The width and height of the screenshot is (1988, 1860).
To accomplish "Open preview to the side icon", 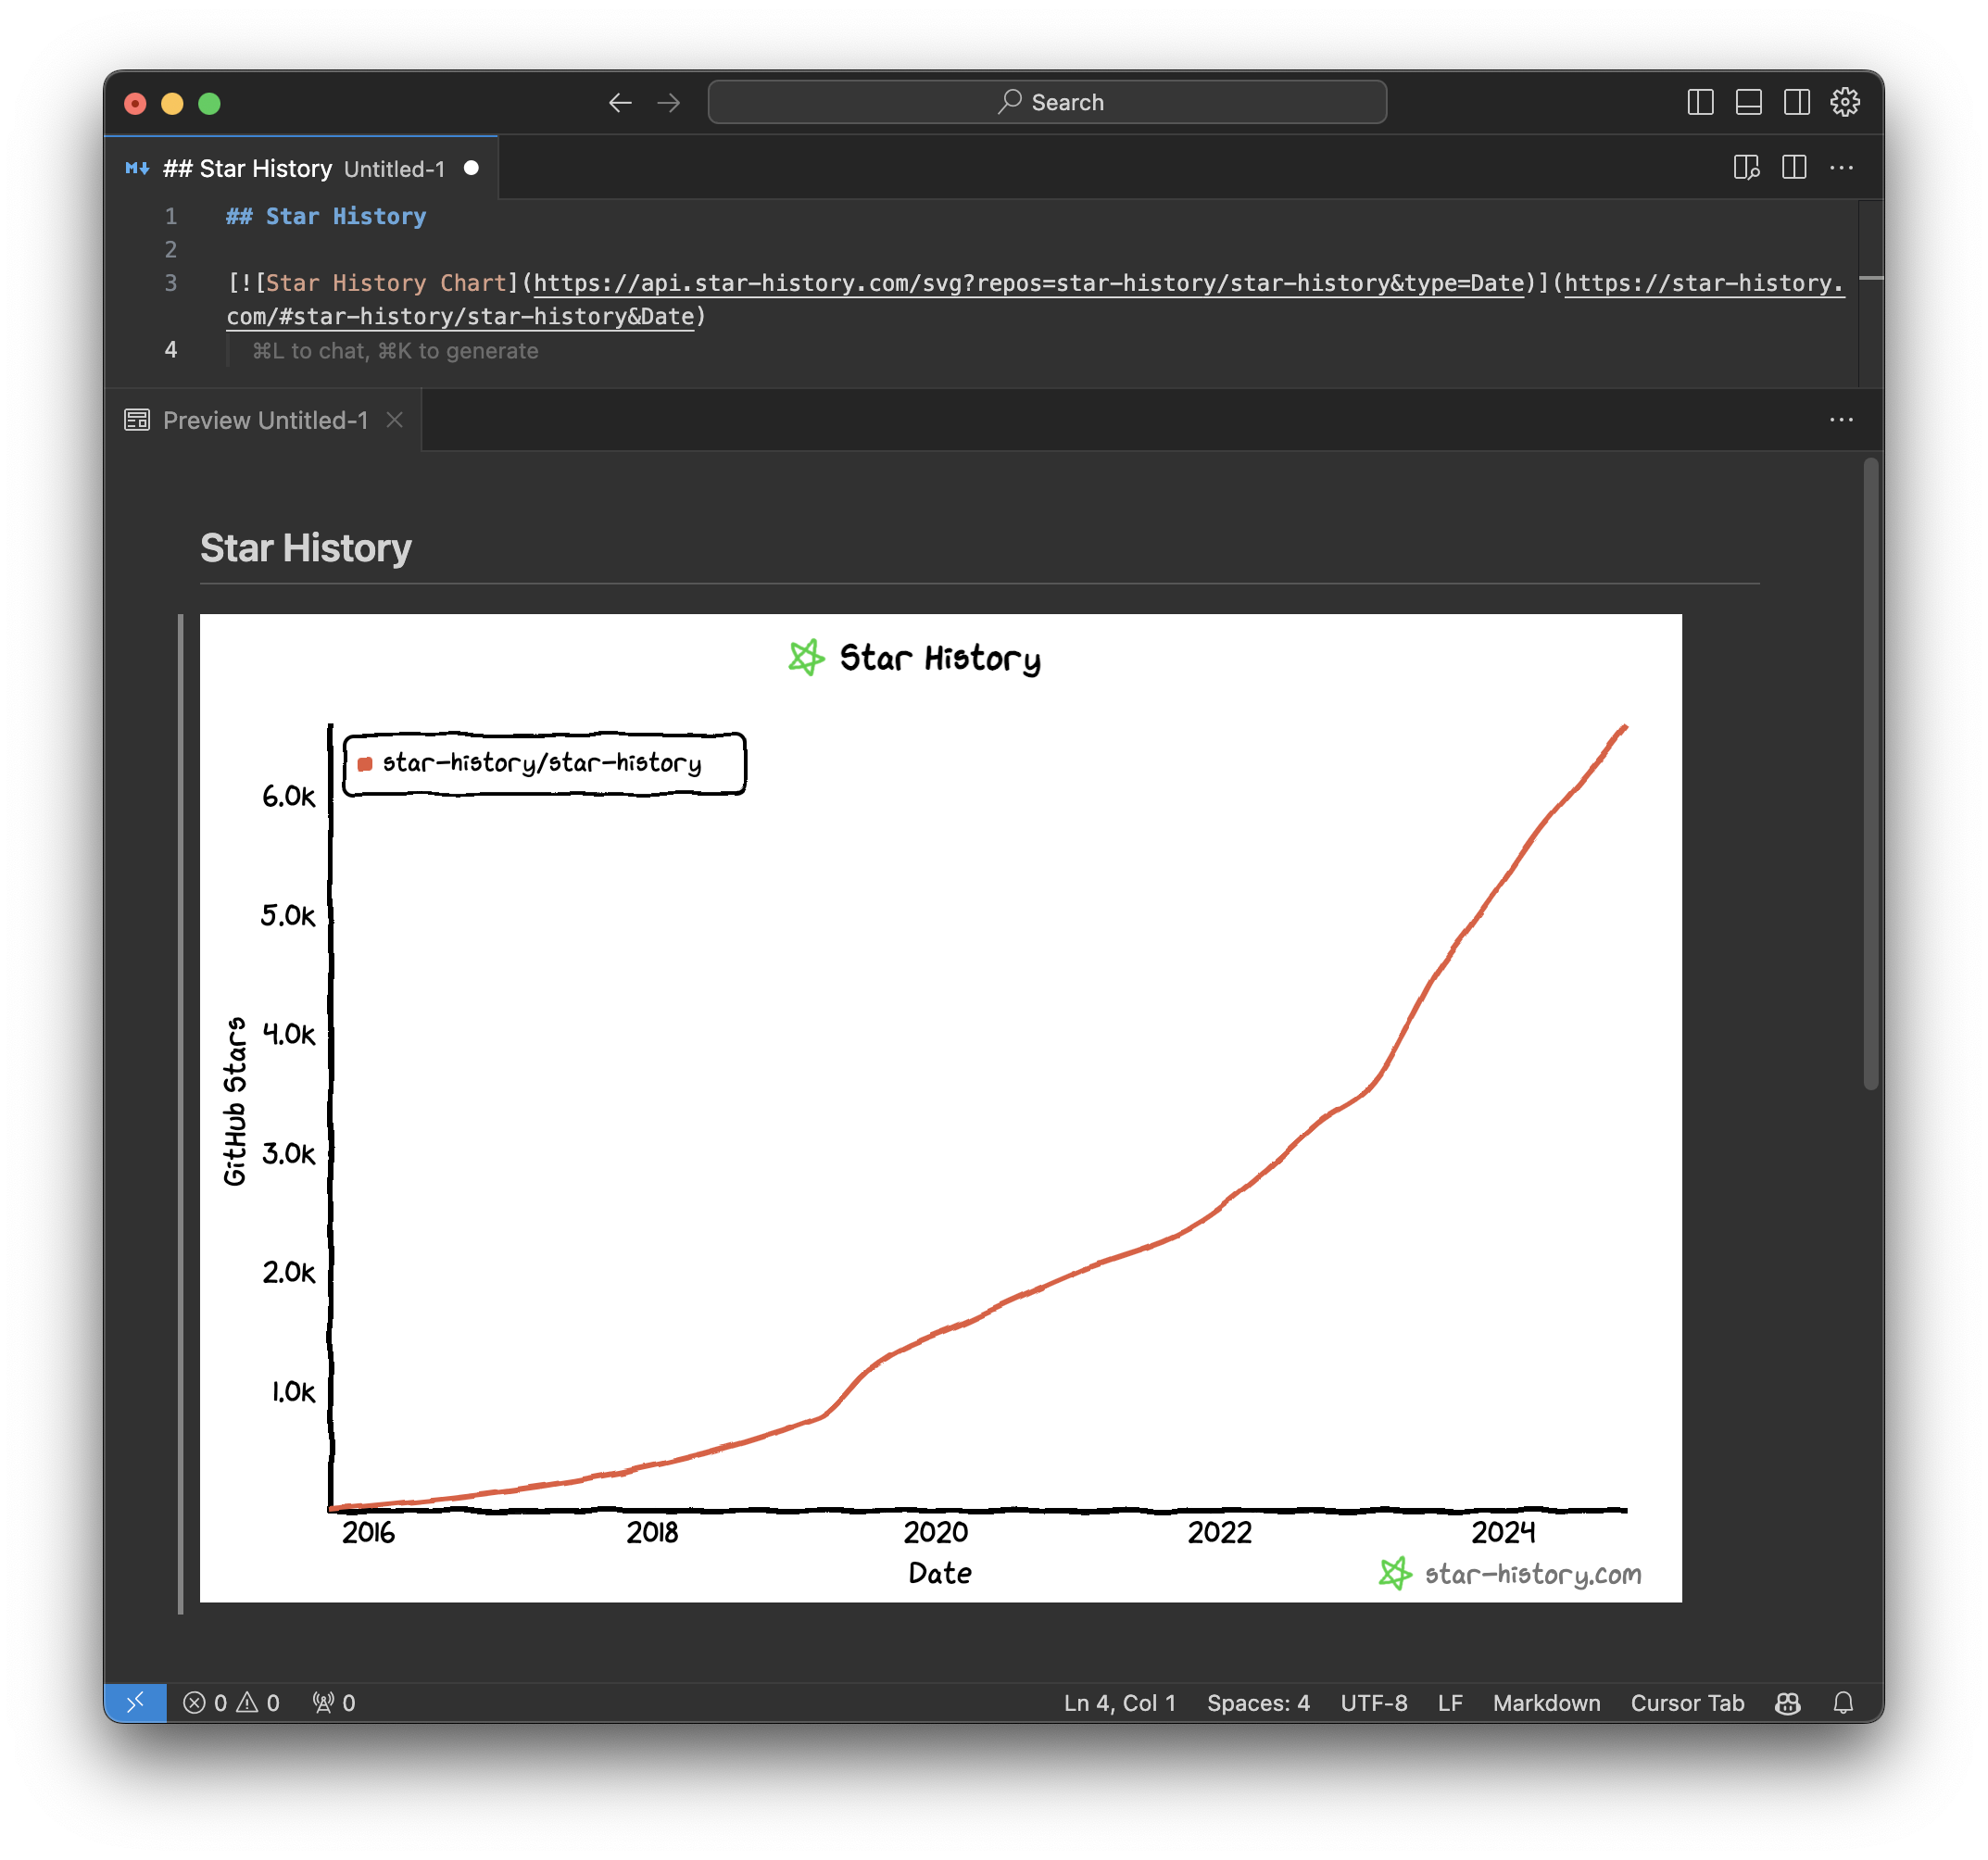I will click(x=1746, y=168).
